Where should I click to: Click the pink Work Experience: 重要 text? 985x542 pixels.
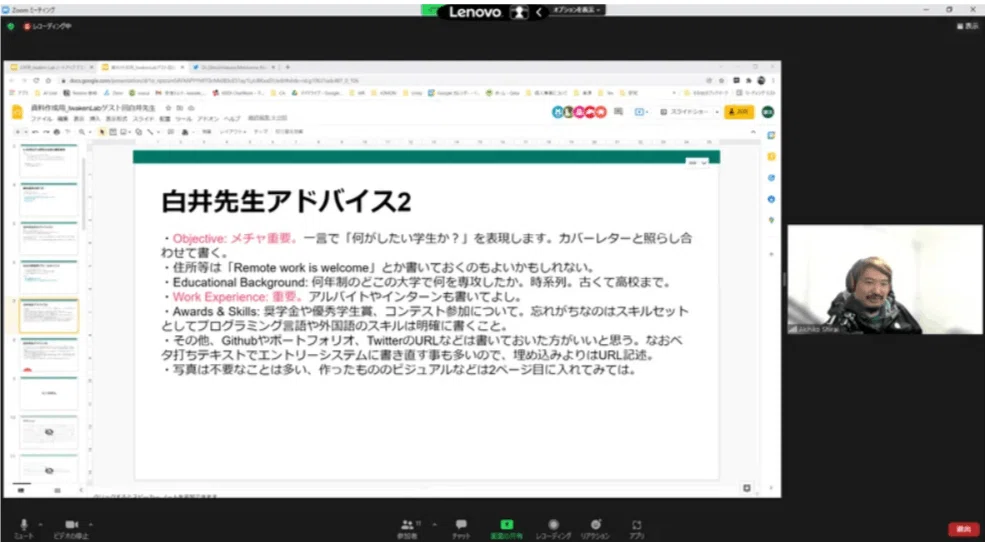coord(237,297)
